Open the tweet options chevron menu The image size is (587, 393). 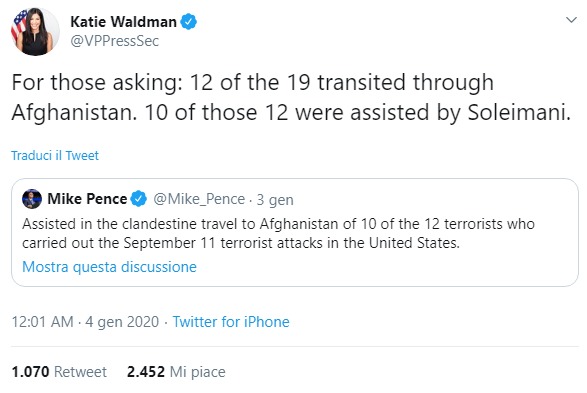click(x=571, y=20)
